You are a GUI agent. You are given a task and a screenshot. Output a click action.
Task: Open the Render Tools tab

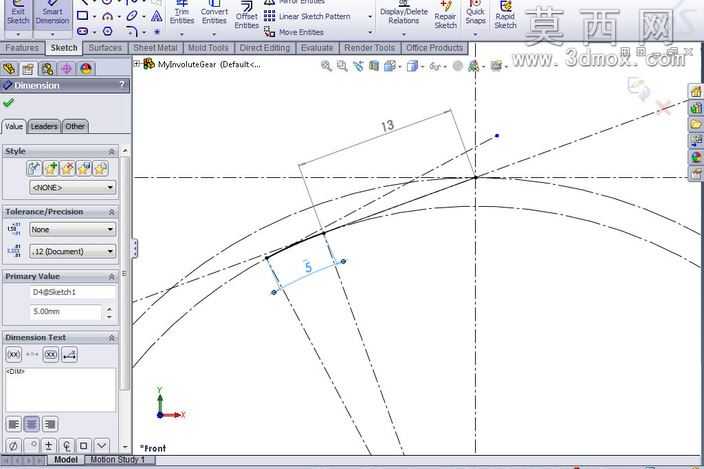point(370,48)
